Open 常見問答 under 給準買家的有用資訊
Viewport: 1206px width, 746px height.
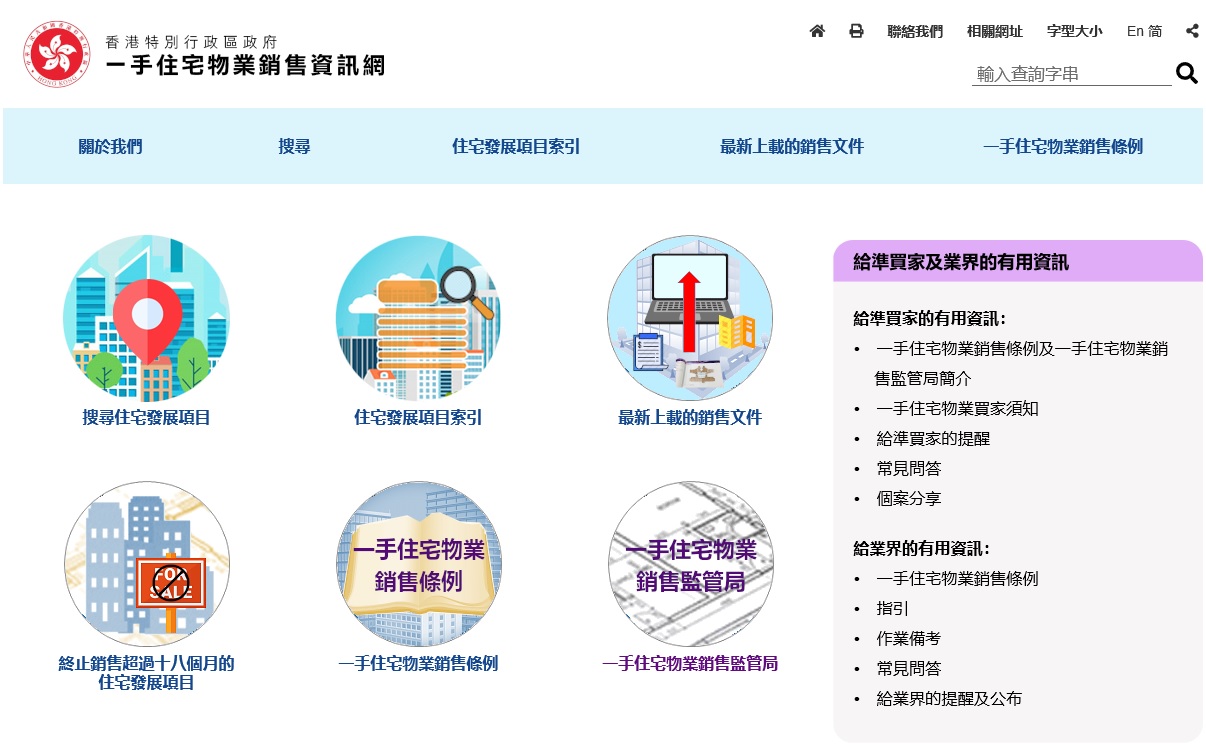tap(908, 468)
